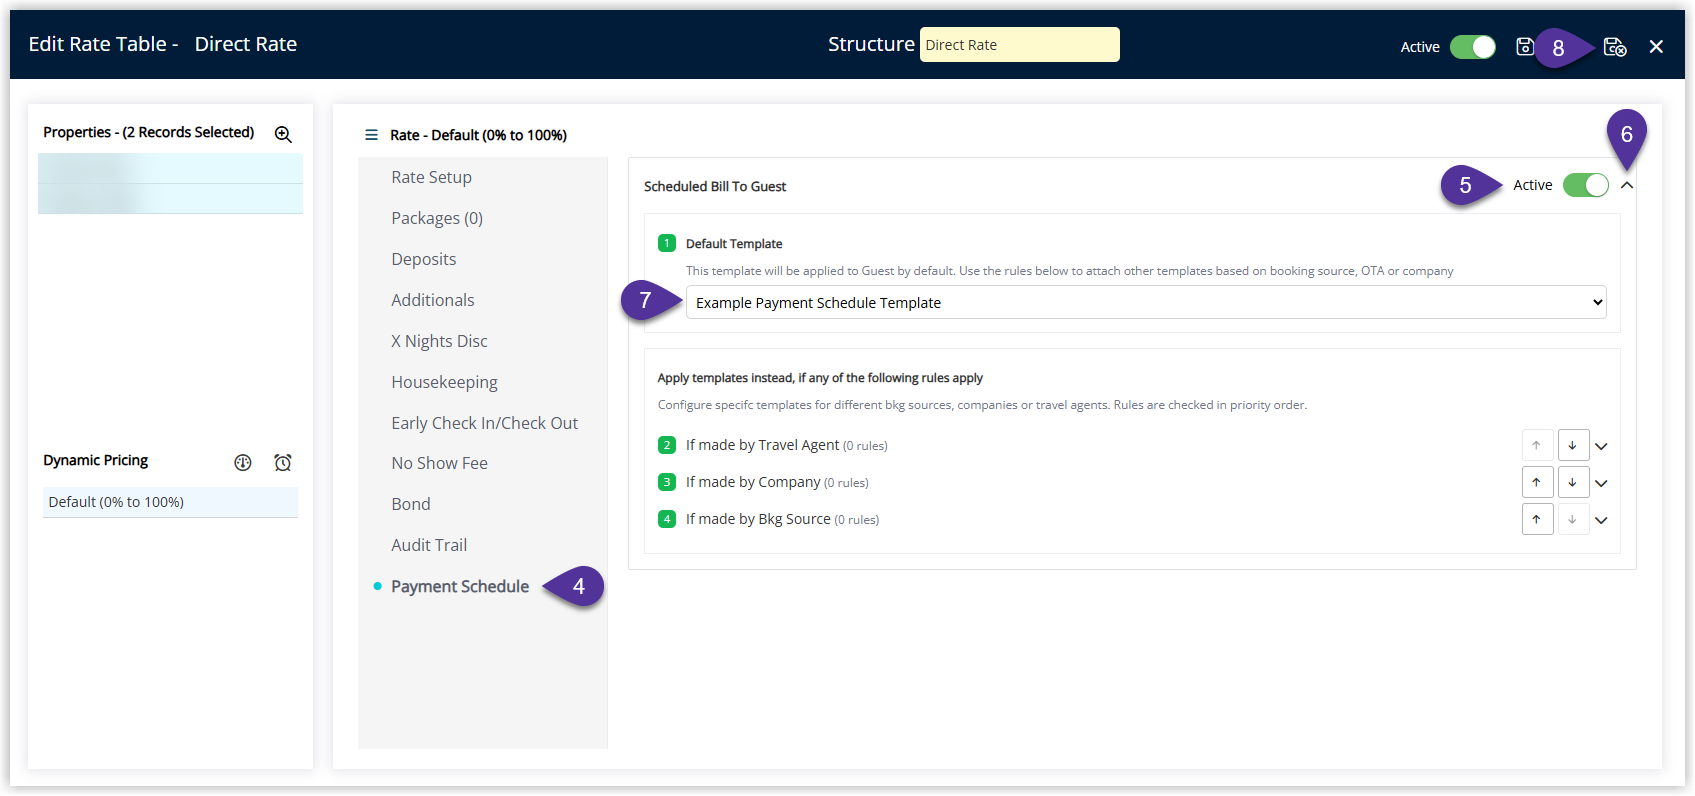Click the 'Dynamic Pricing' heading
The width and height of the screenshot is (1695, 796).
[x=95, y=460]
